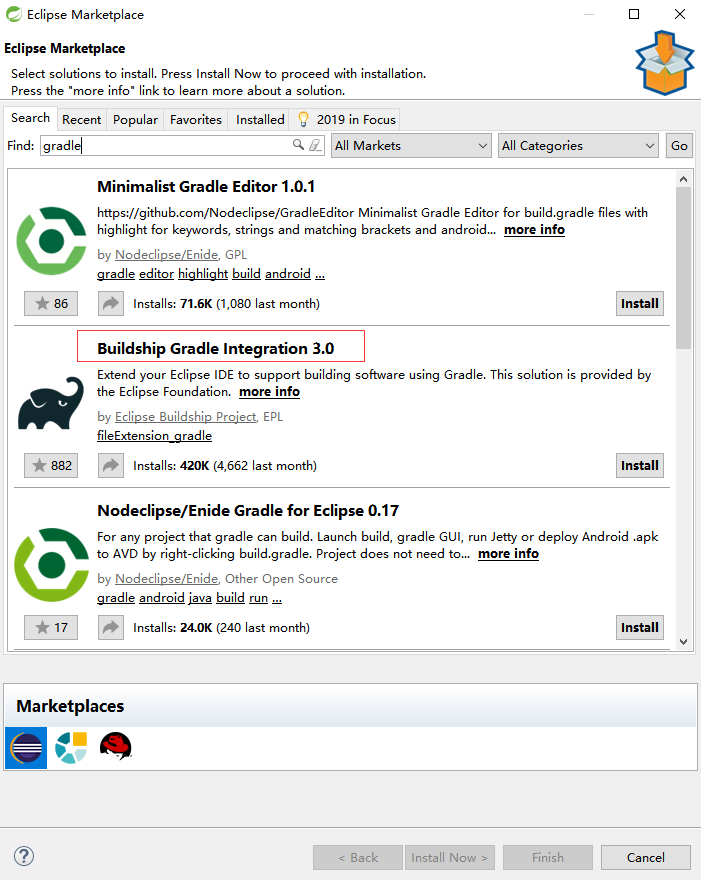
Task: Open more info for Nodeclipse/Enide Gradle
Action: (508, 554)
